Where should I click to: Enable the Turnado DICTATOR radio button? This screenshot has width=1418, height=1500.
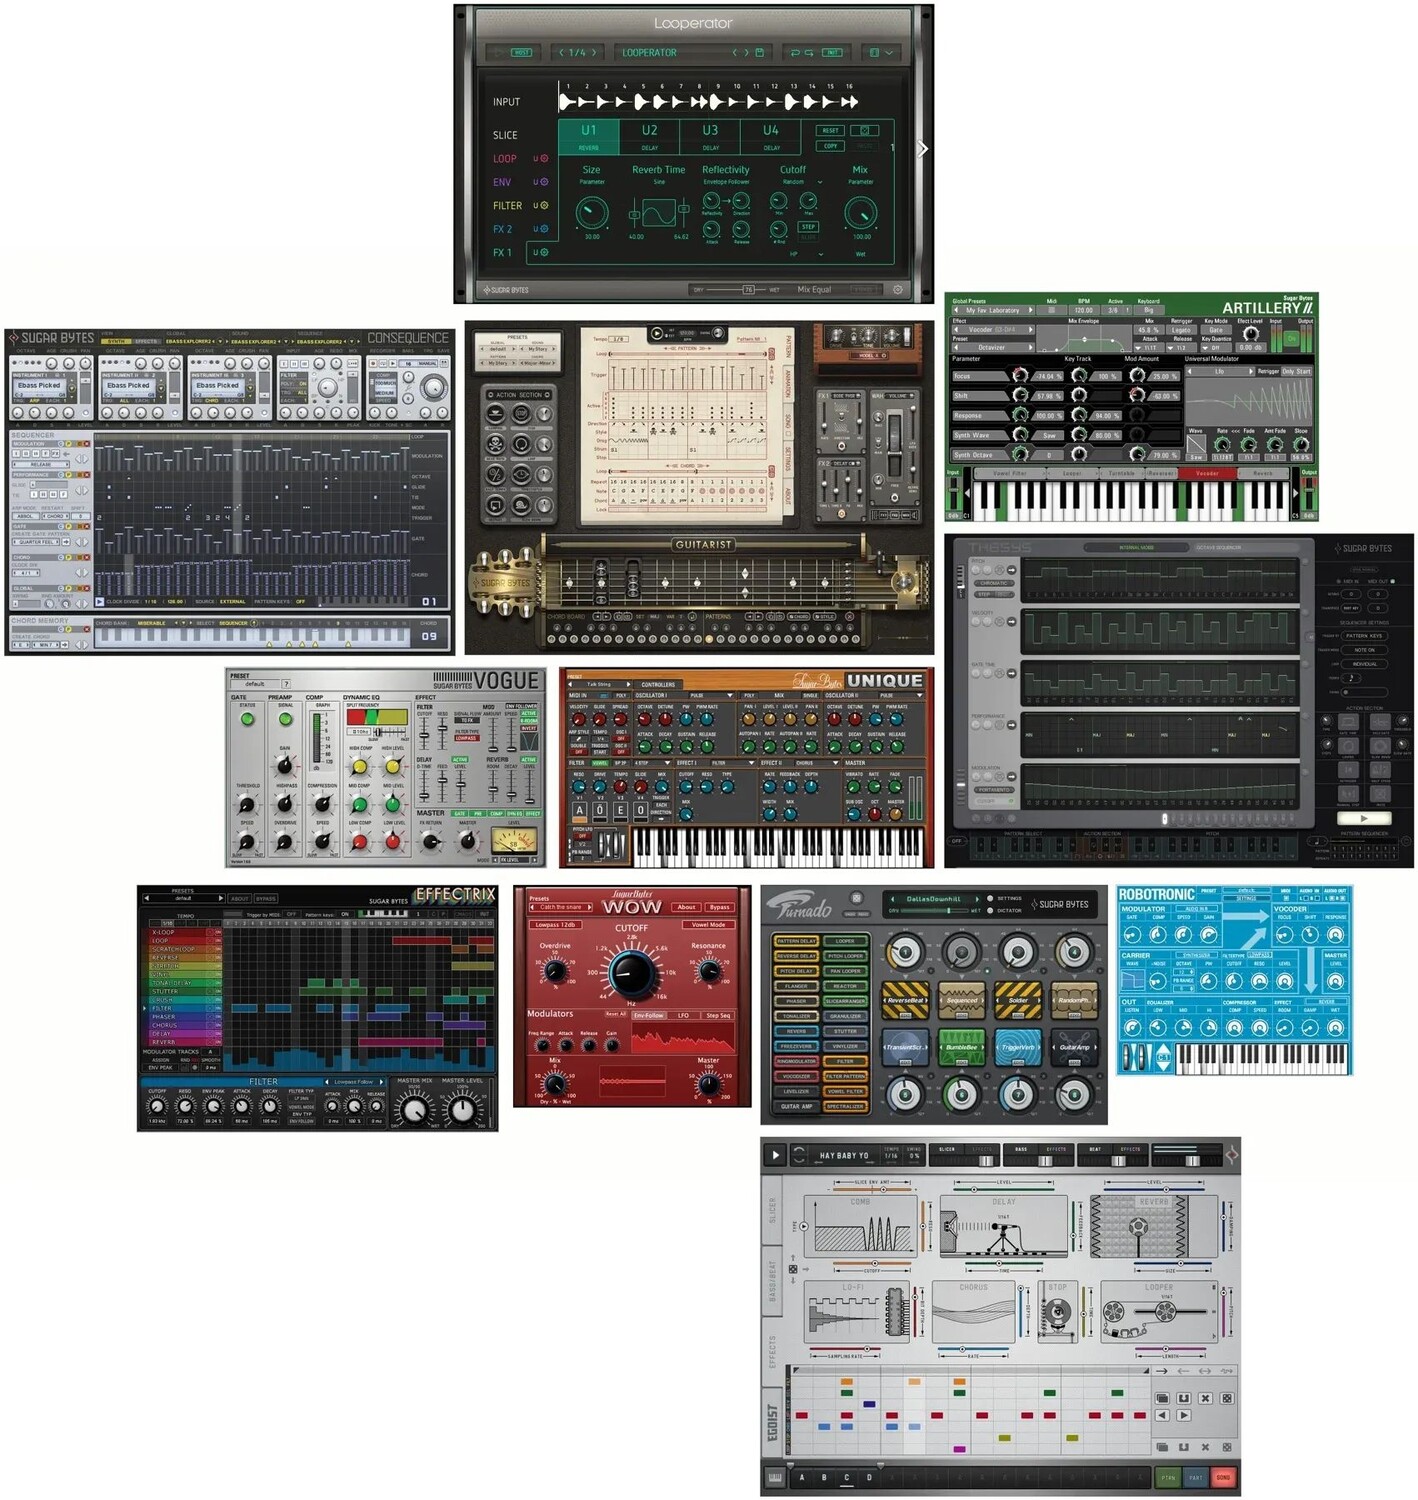pyautogui.click(x=990, y=910)
